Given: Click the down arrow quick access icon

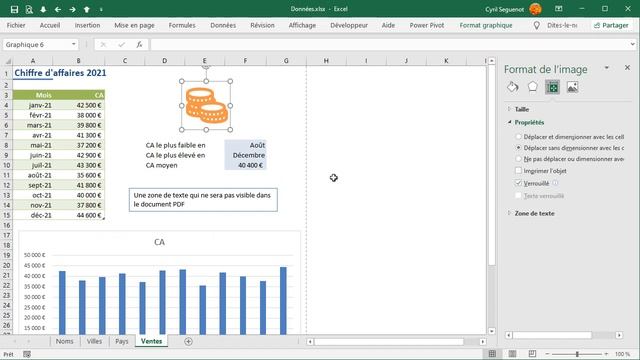Looking at the screenshot, I should [43, 9].
